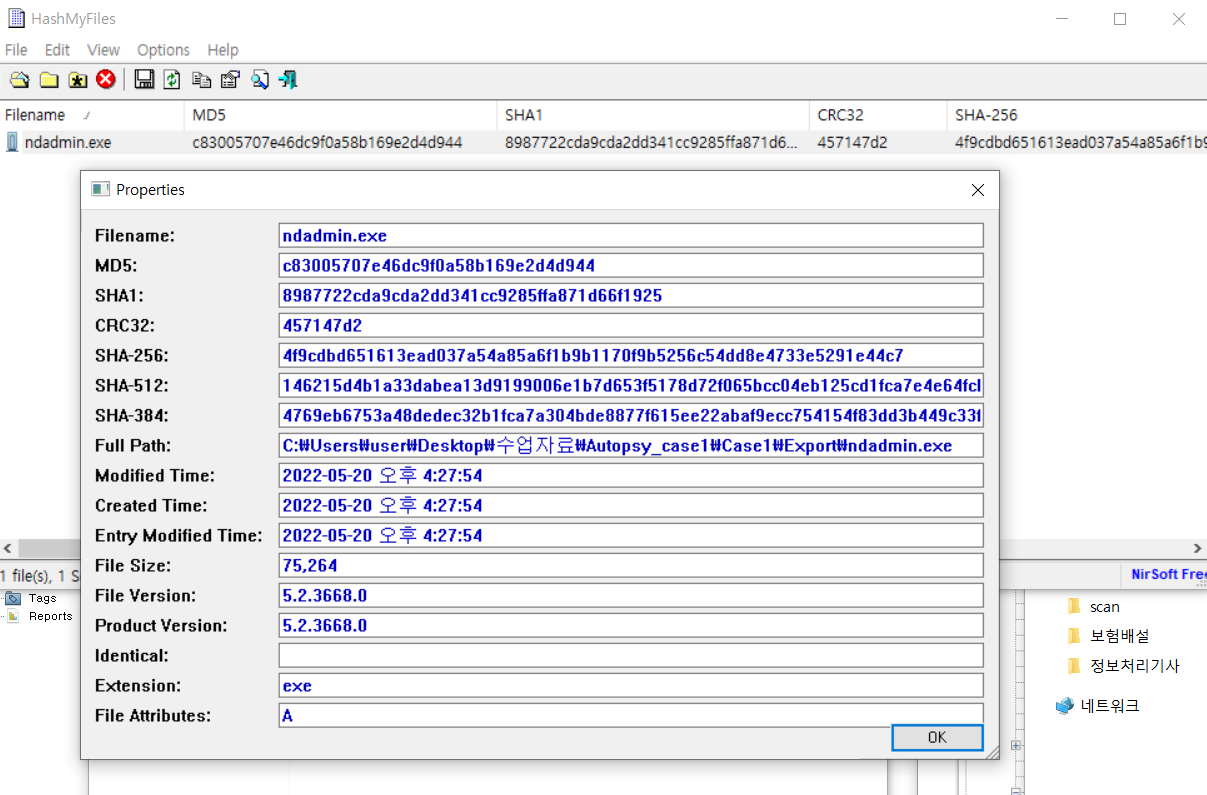1207x795 pixels.
Task: Sort by the SHA1 column header
Action: tap(653, 115)
